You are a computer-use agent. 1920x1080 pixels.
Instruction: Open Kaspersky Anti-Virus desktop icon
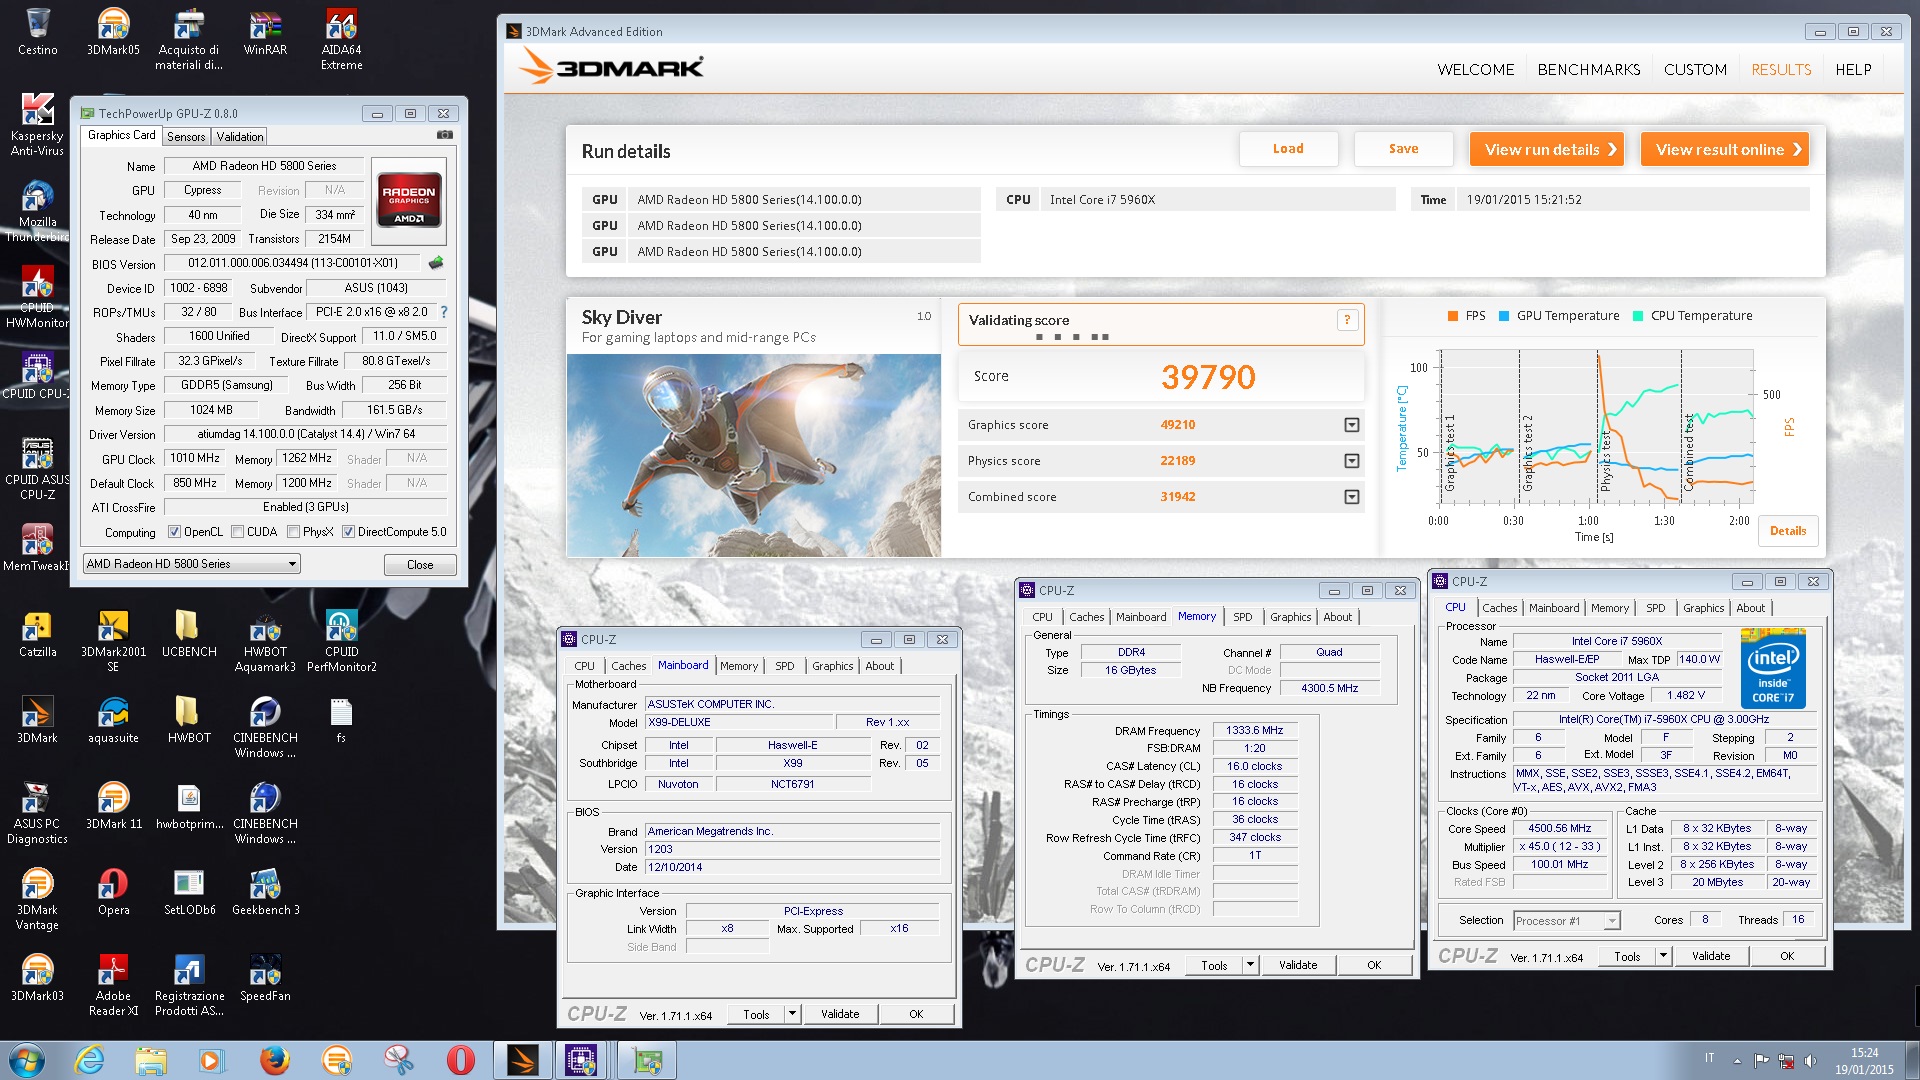pyautogui.click(x=37, y=125)
